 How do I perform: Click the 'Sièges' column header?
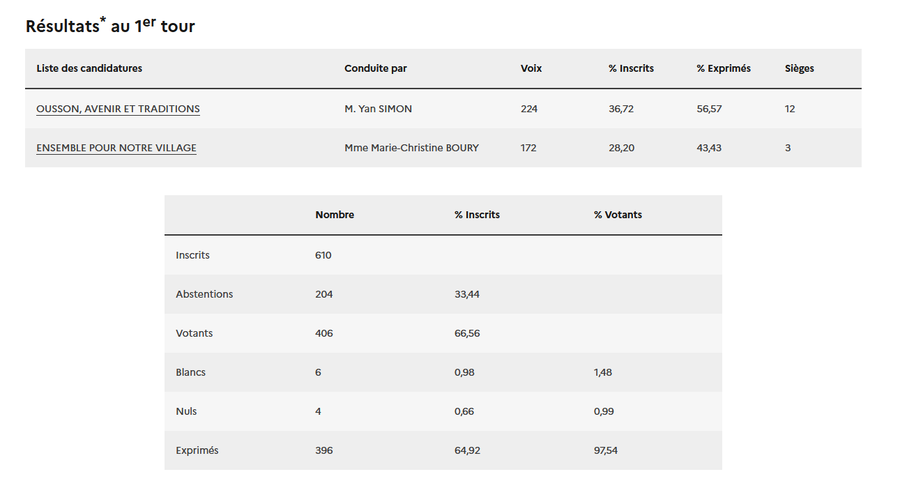click(799, 69)
